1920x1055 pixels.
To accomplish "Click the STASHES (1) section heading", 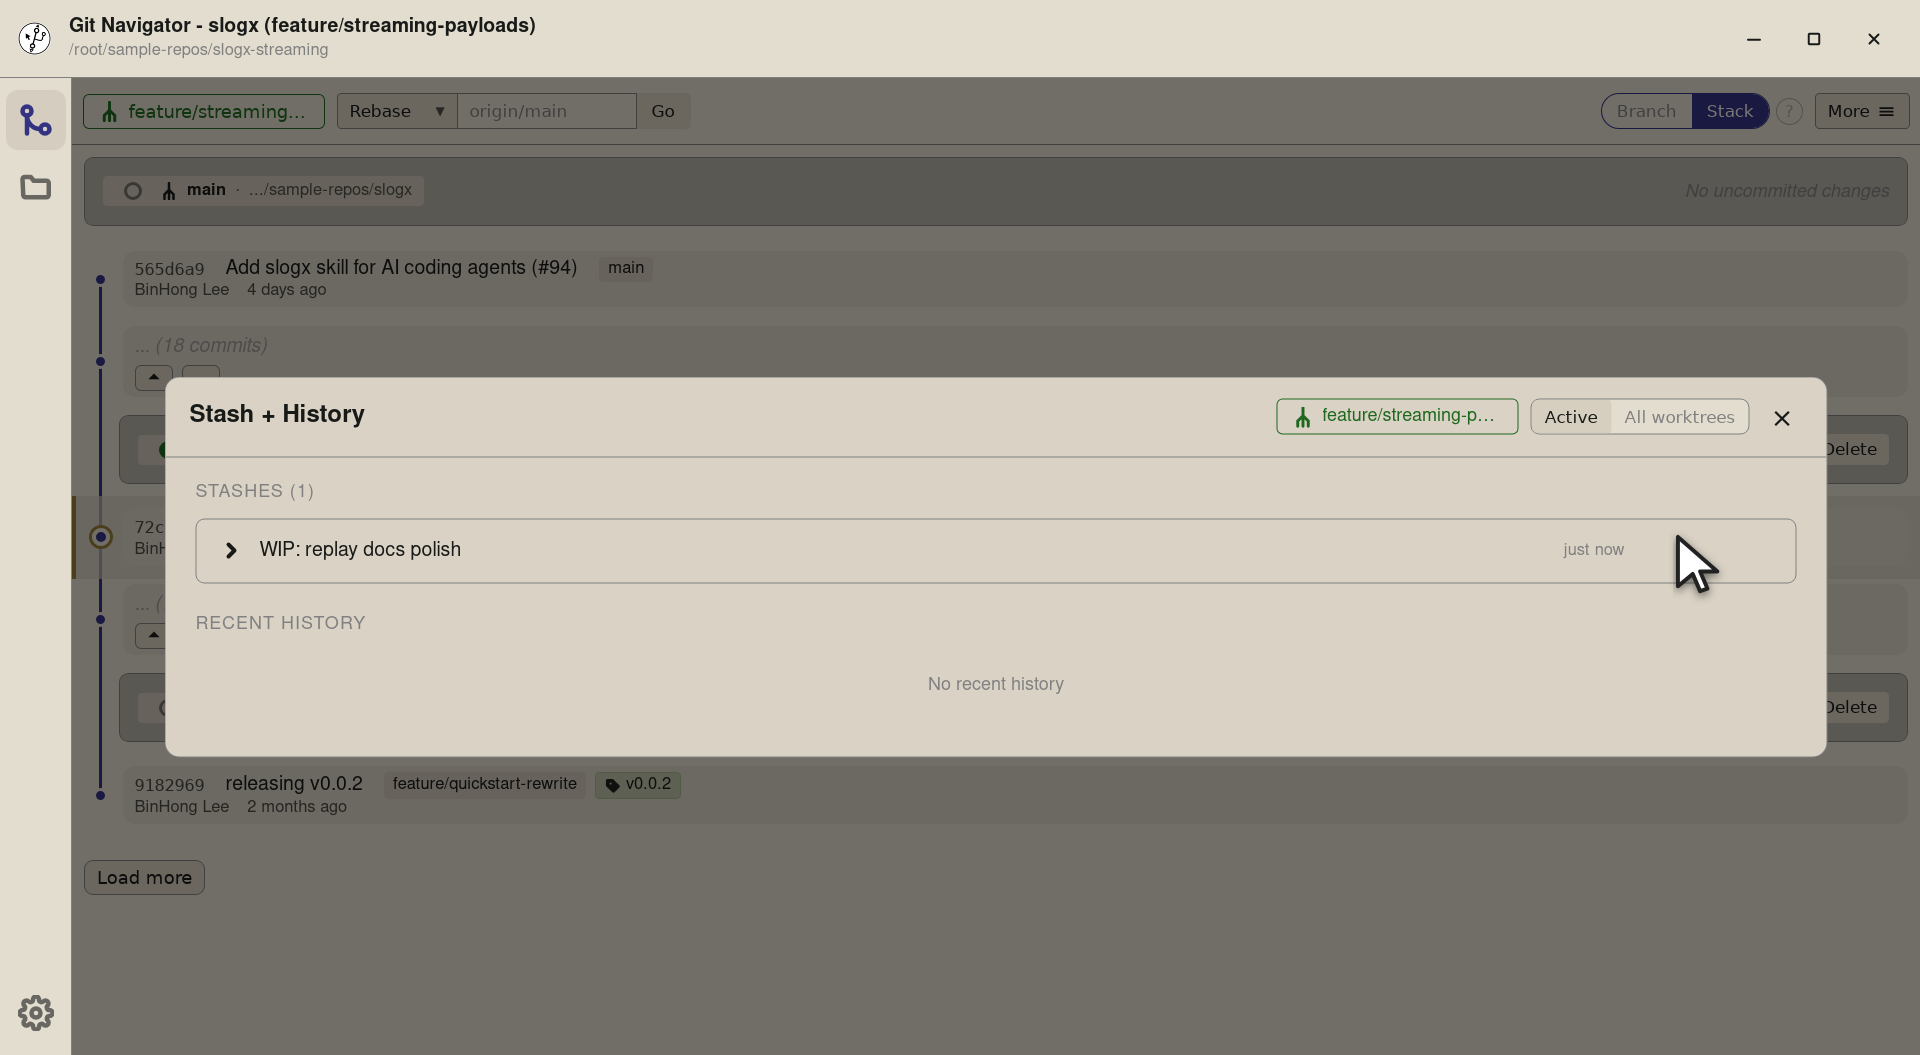I will point(254,491).
